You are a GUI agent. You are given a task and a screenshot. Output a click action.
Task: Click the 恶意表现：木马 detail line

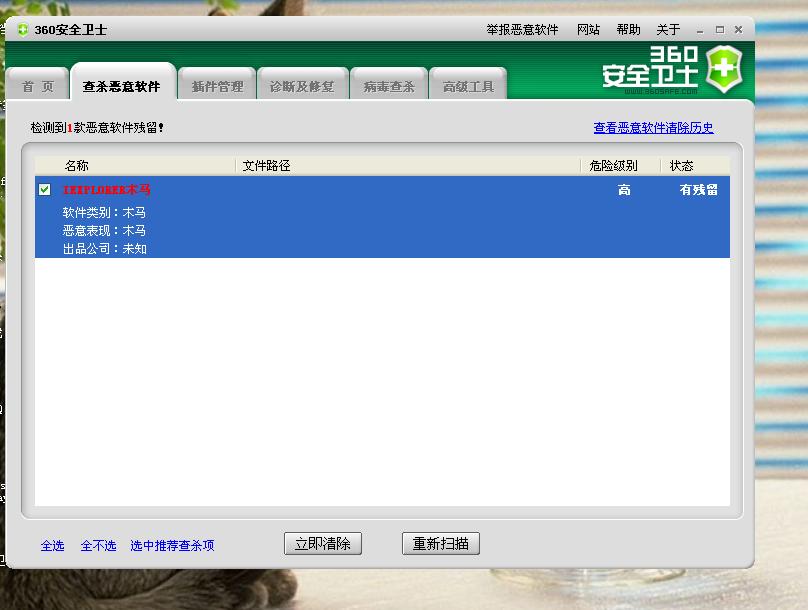coord(104,230)
